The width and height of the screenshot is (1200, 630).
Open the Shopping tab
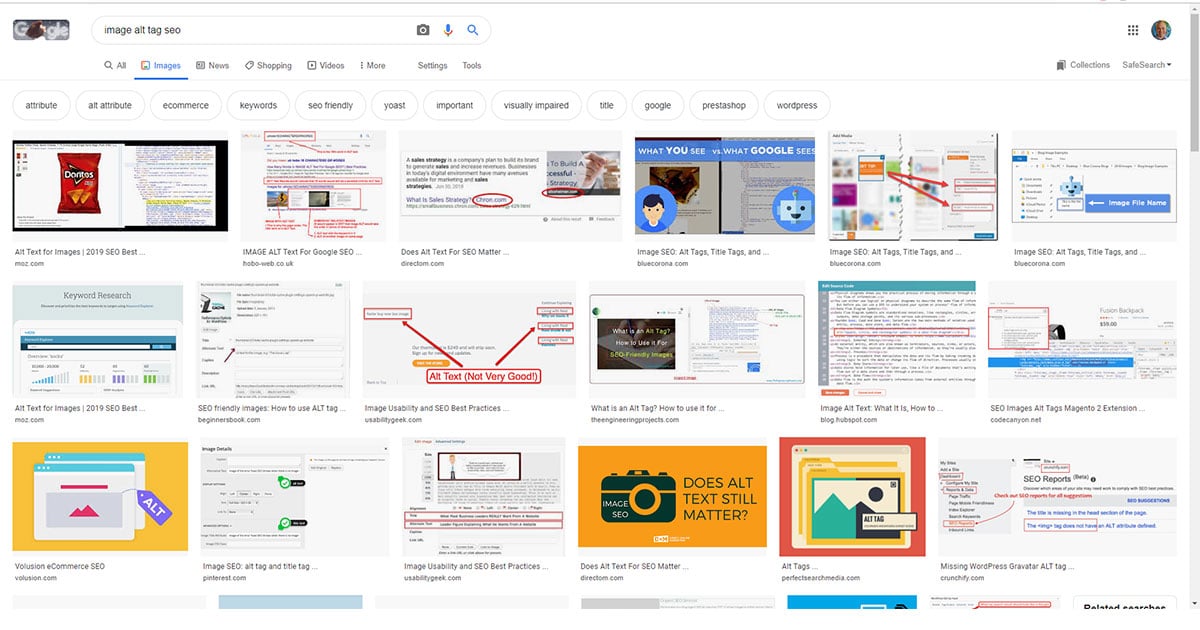(267, 66)
